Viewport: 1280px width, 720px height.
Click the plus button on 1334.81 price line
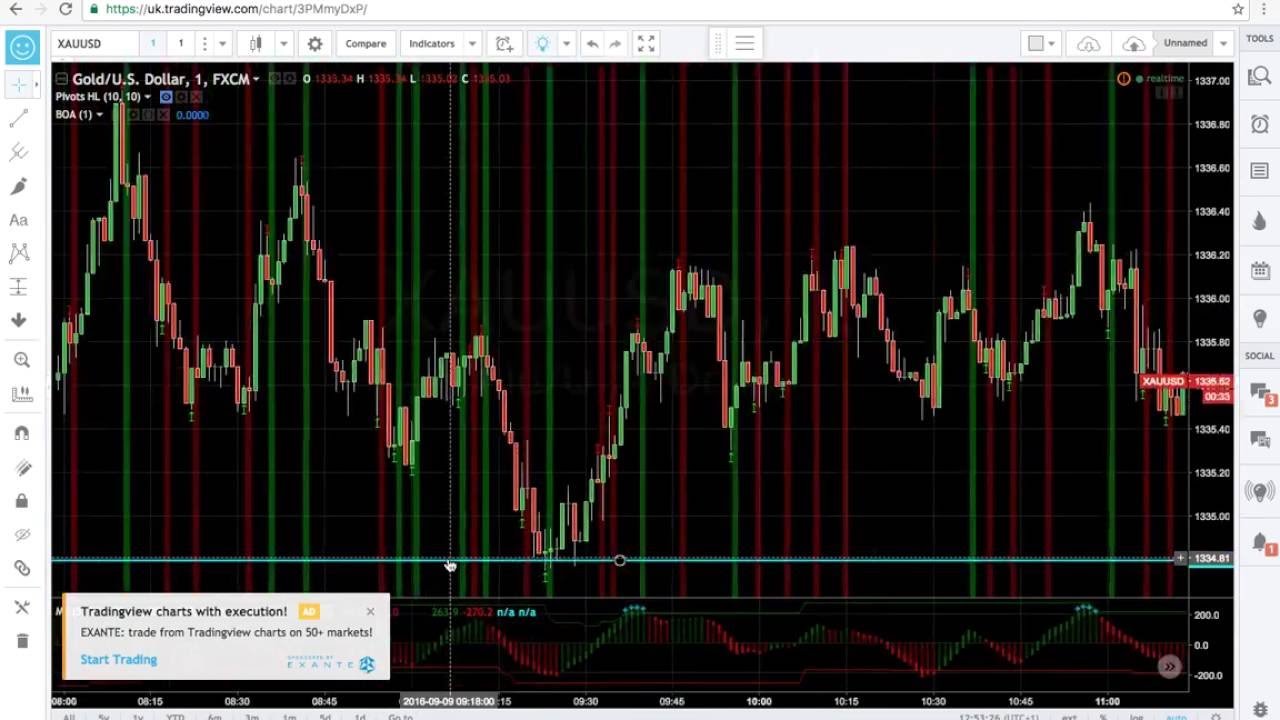[x=1180, y=558]
